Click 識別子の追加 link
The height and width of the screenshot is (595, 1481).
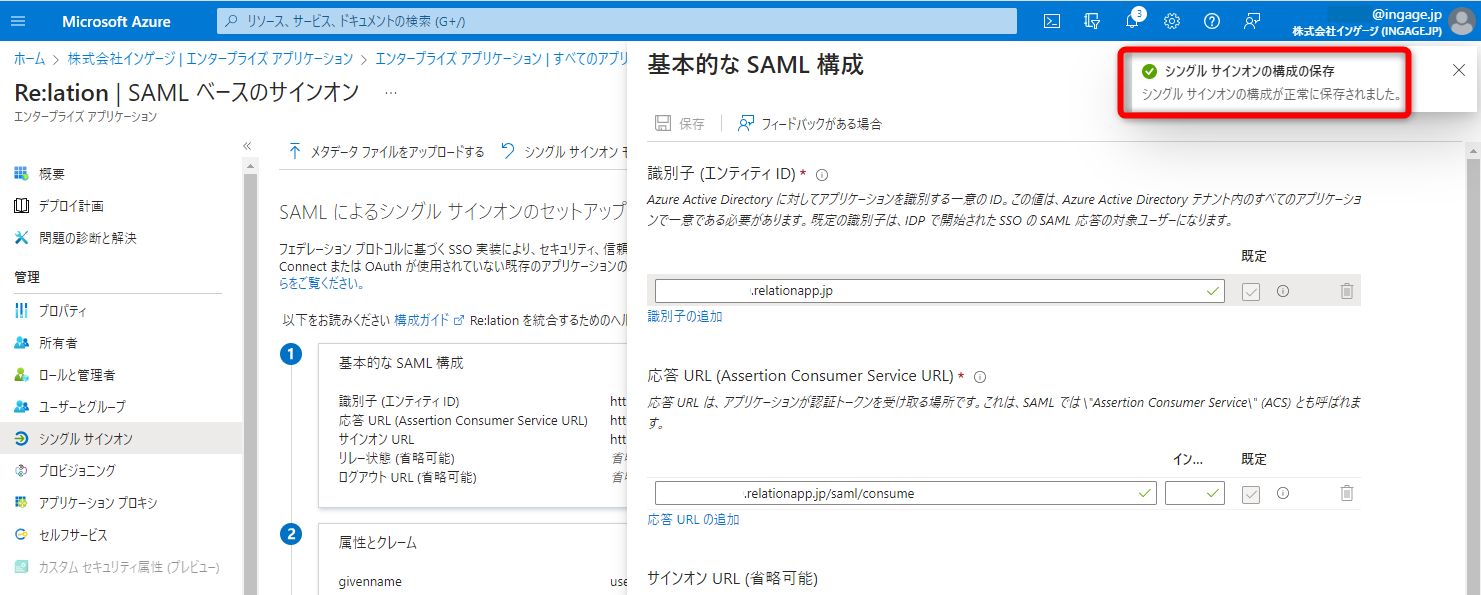pyautogui.click(x=685, y=317)
